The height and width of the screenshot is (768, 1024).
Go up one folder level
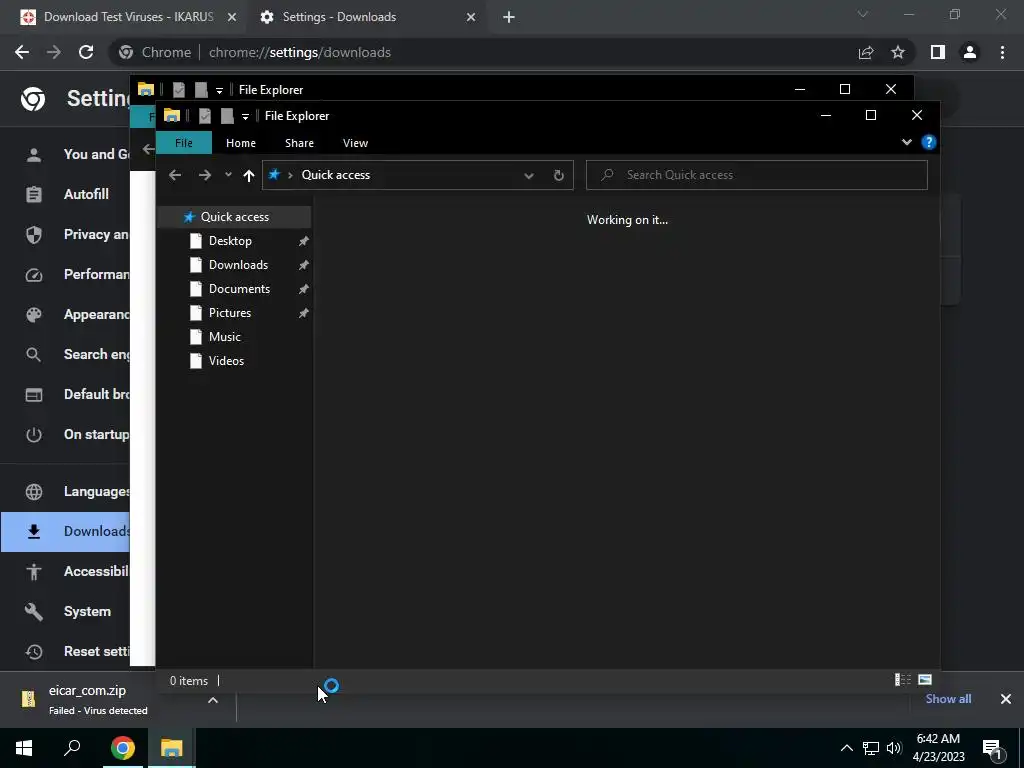pos(248,175)
